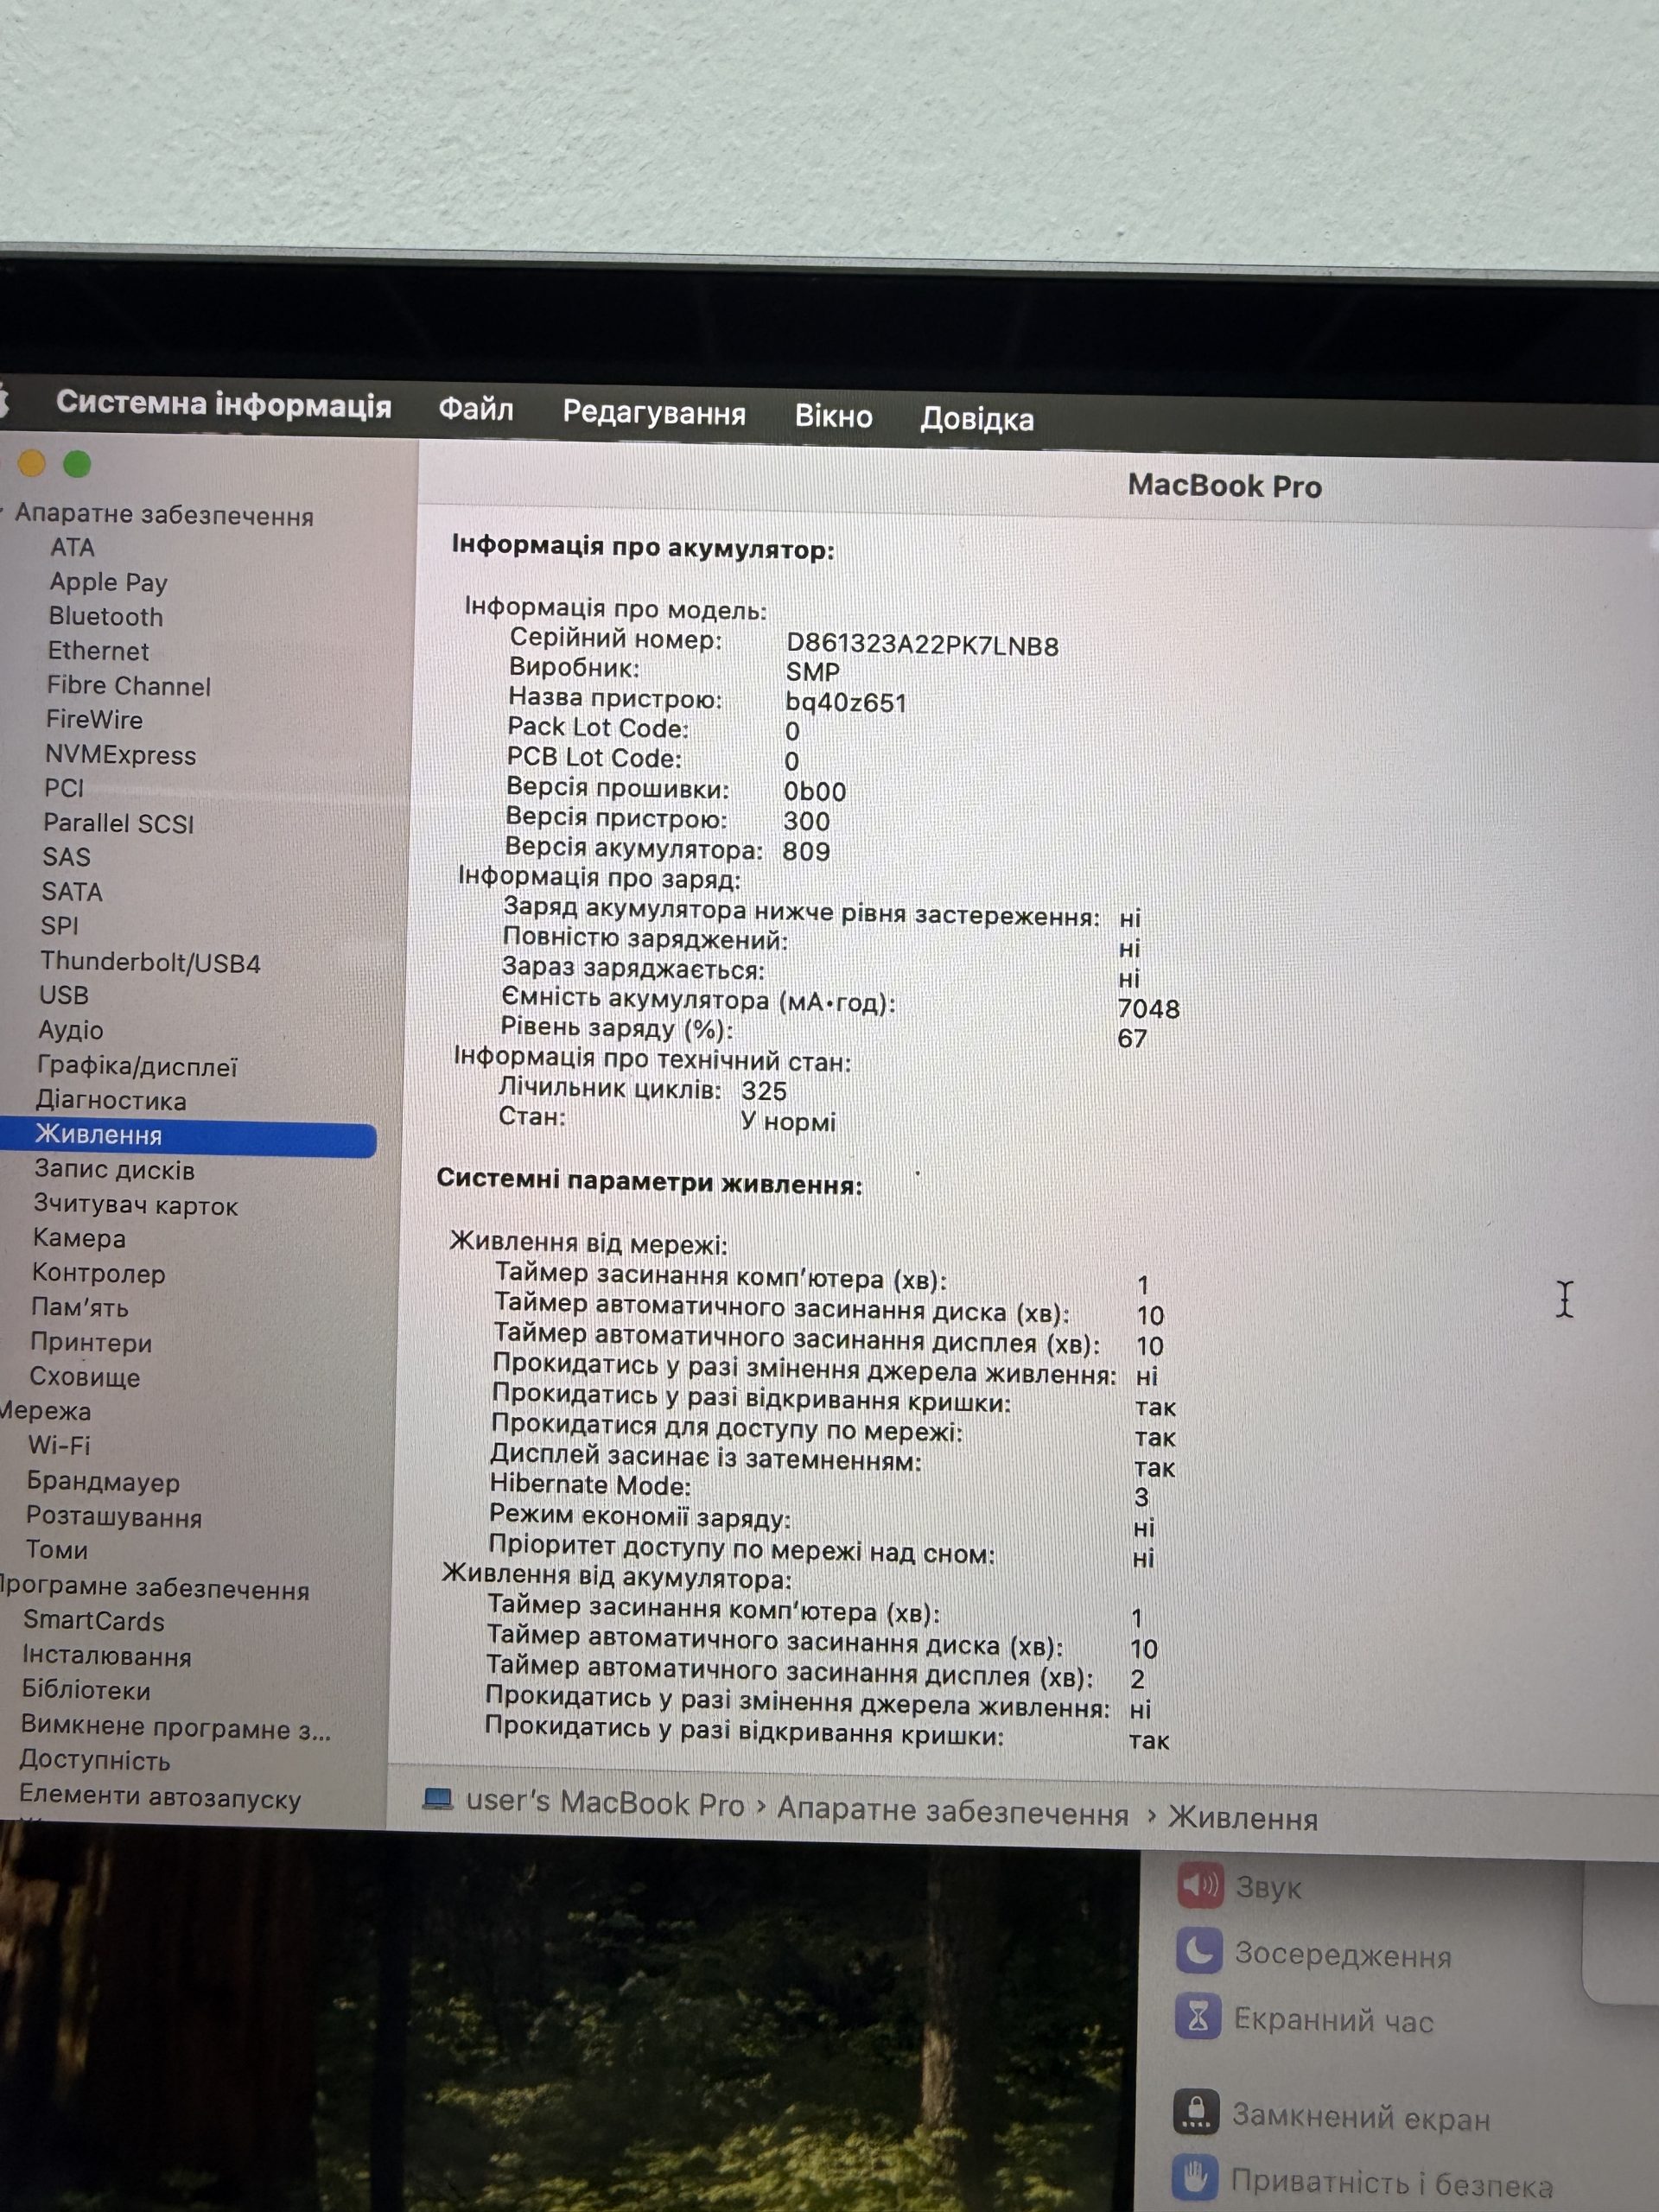Viewport: 1659px width, 2212px height.
Task: Open the Системна інформація app menu
Action: (x=224, y=404)
